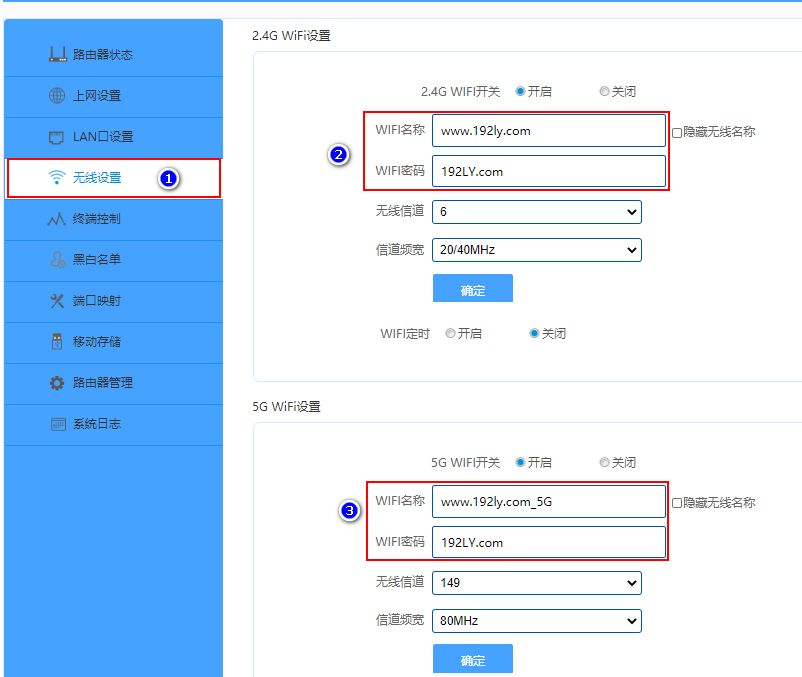Open 终端控制 menu item

(x=114, y=219)
